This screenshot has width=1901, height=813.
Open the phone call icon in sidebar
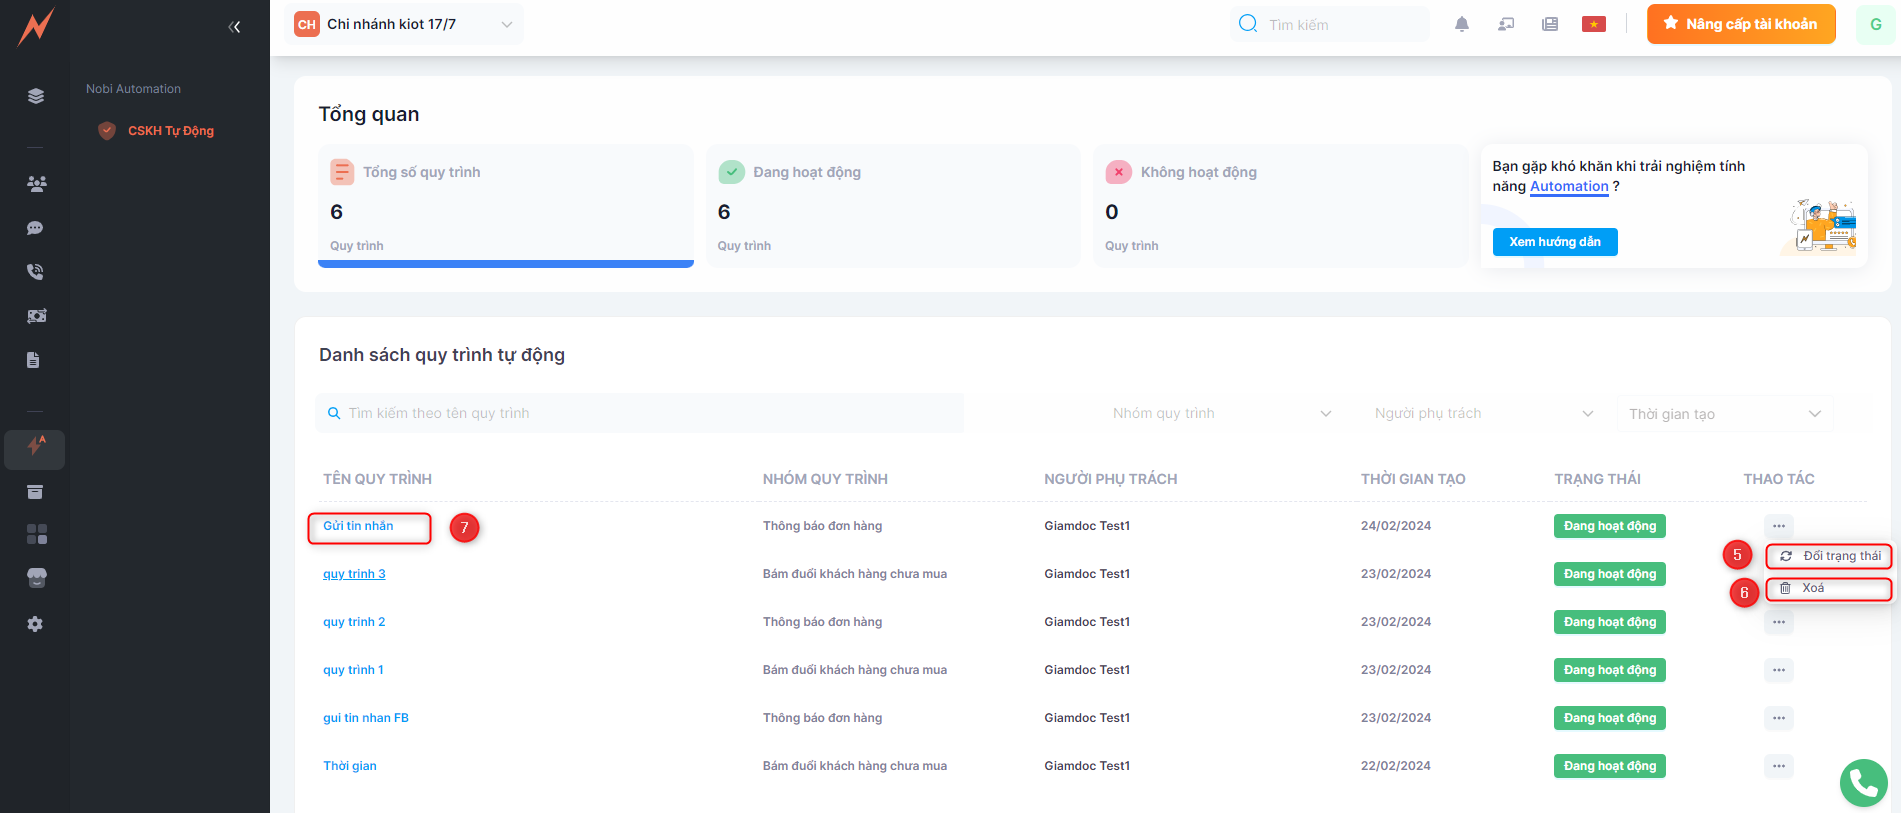tap(35, 272)
